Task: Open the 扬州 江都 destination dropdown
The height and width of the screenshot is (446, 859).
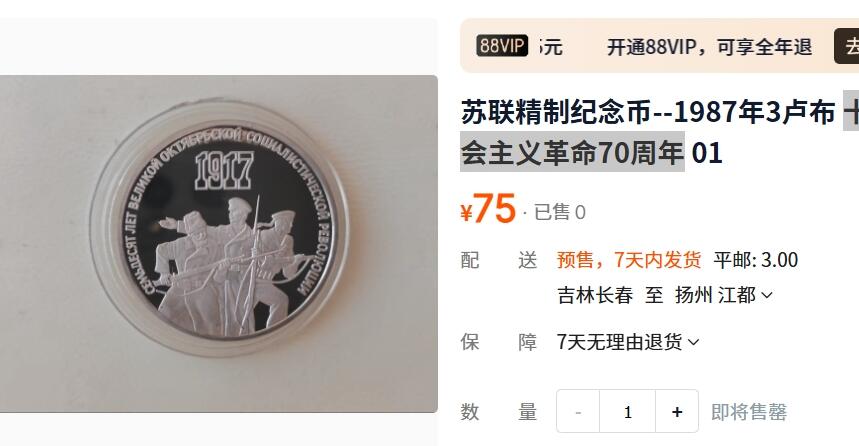Action: pos(724,295)
